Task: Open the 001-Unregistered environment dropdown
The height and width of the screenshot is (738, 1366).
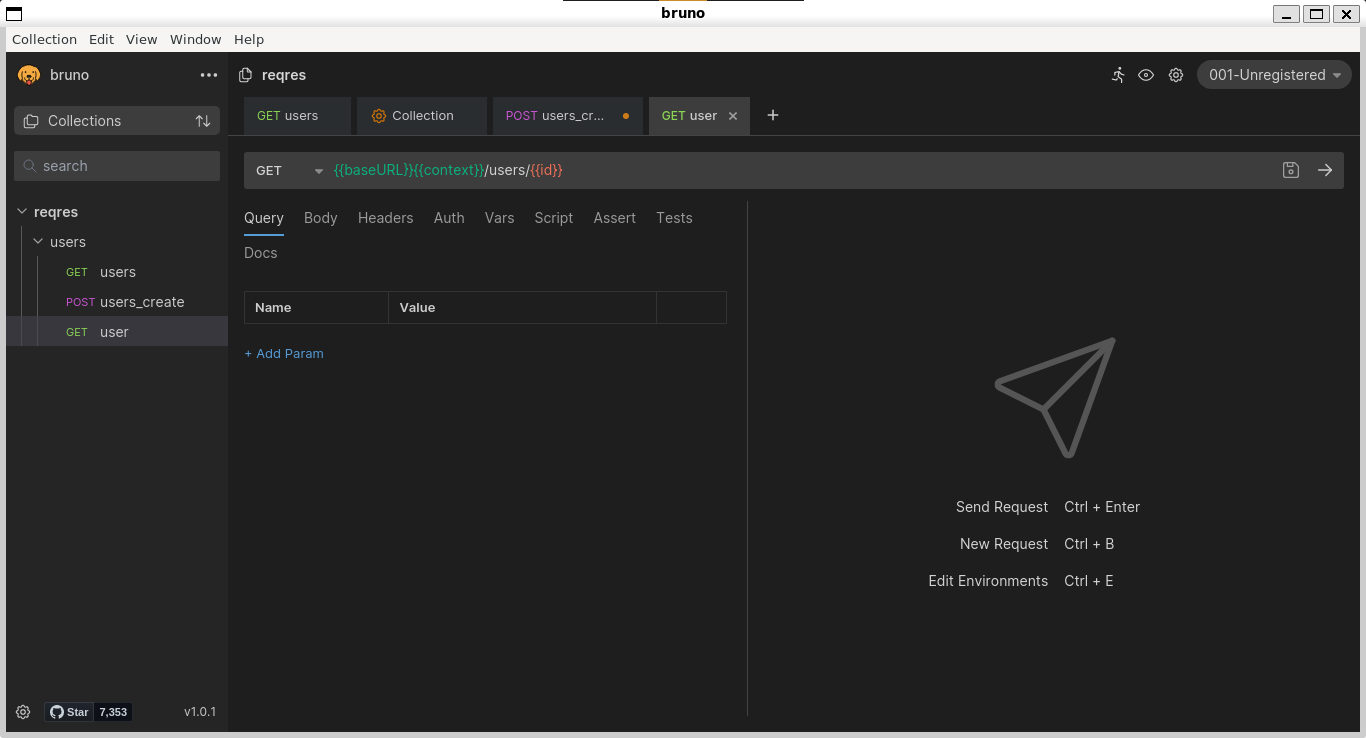Action: tap(1273, 74)
